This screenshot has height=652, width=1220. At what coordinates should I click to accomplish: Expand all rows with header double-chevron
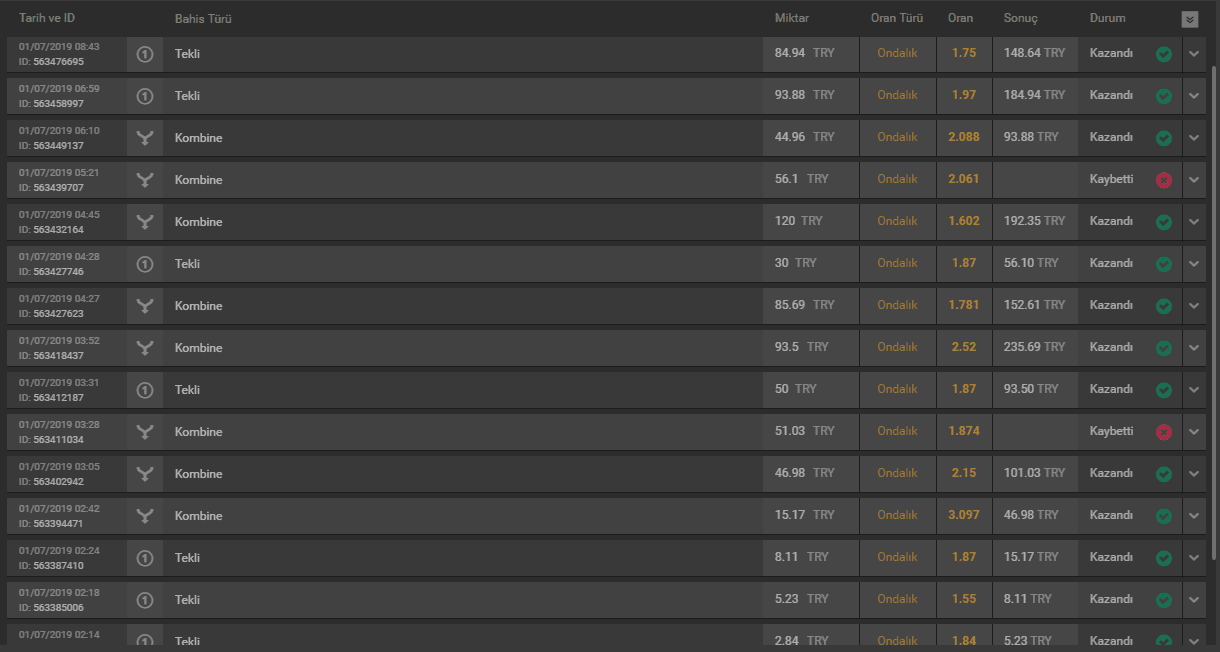tap(1189, 19)
